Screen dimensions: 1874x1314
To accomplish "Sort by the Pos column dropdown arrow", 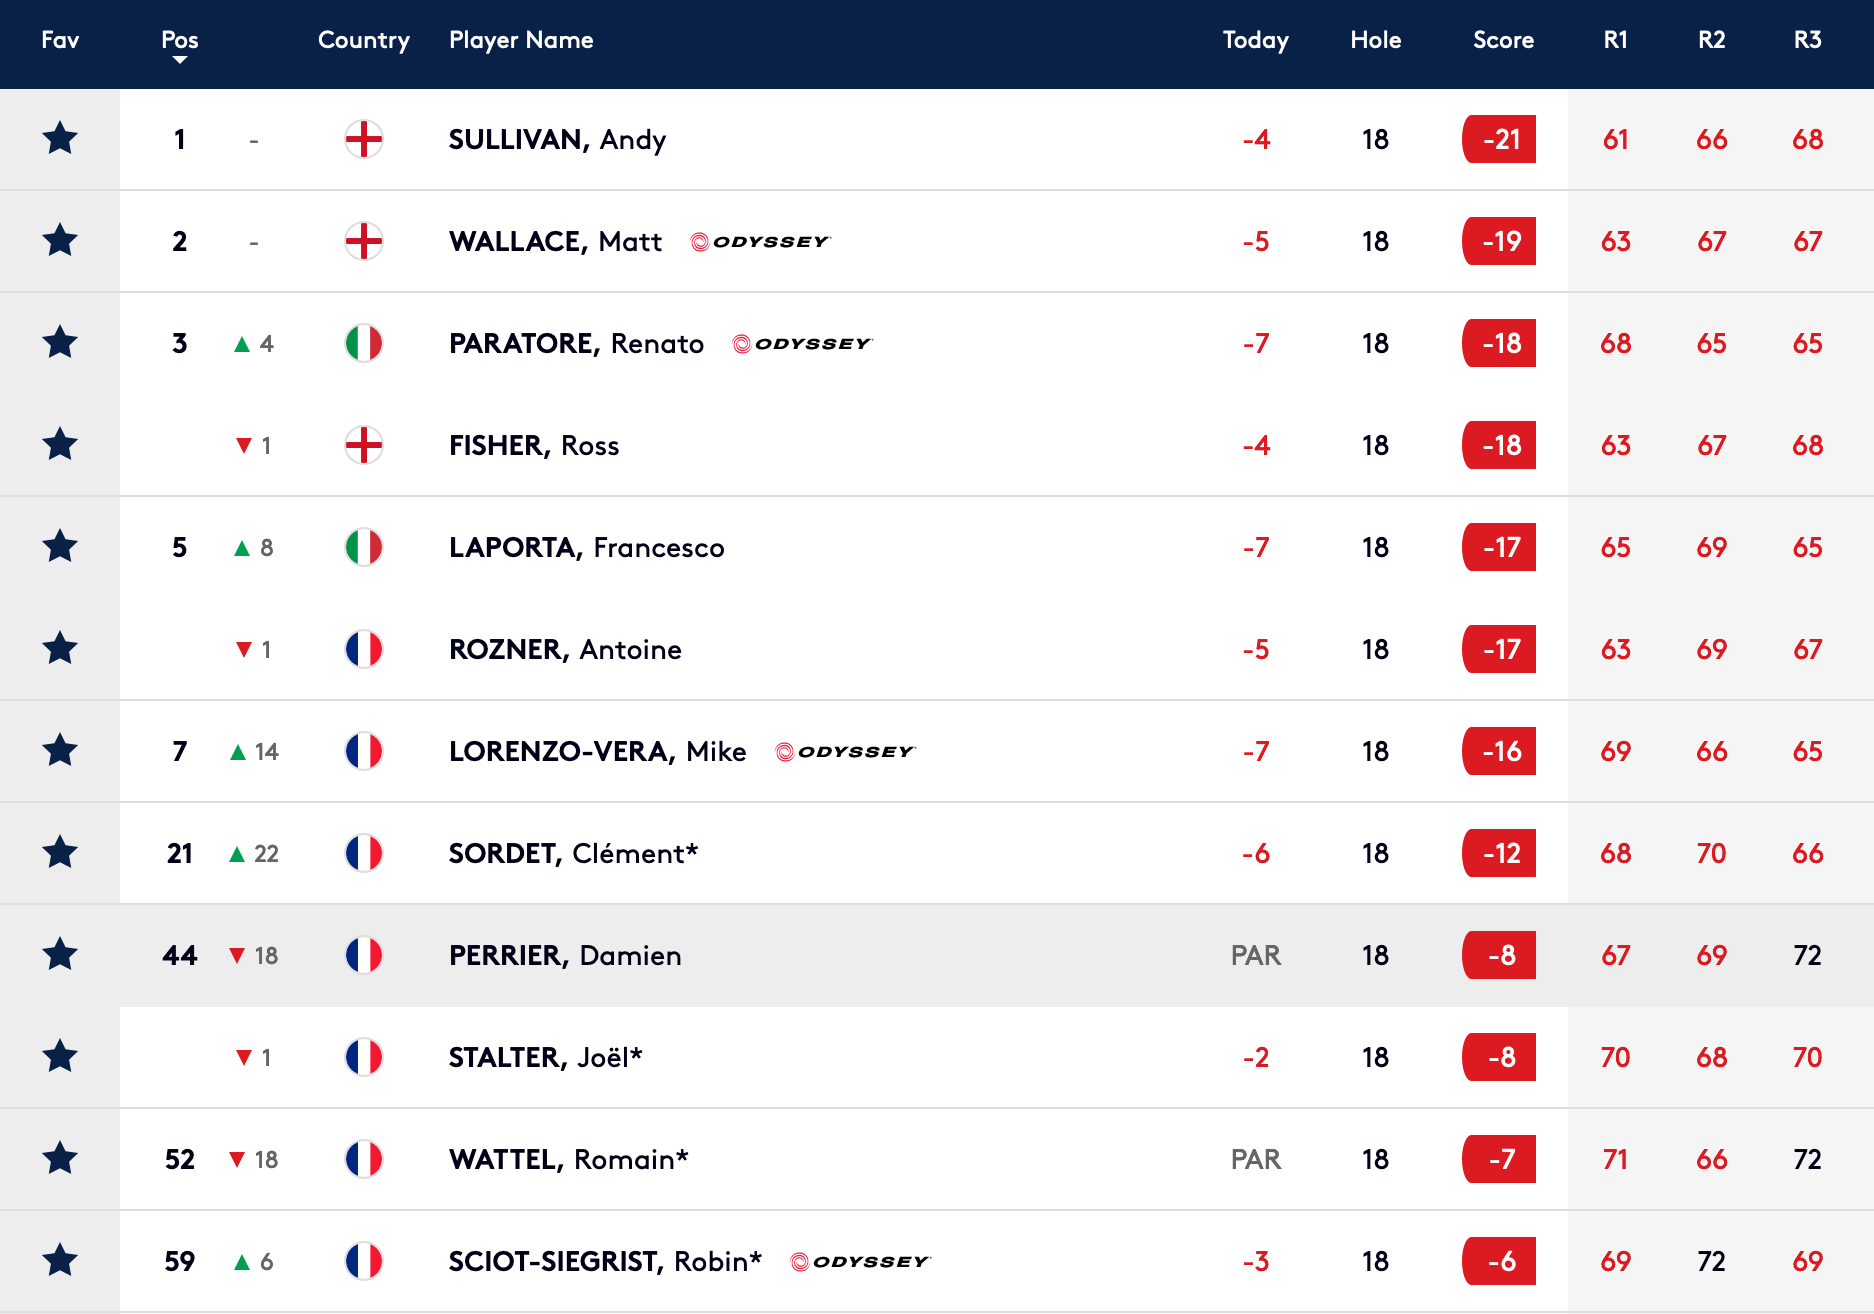I will pos(180,60).
